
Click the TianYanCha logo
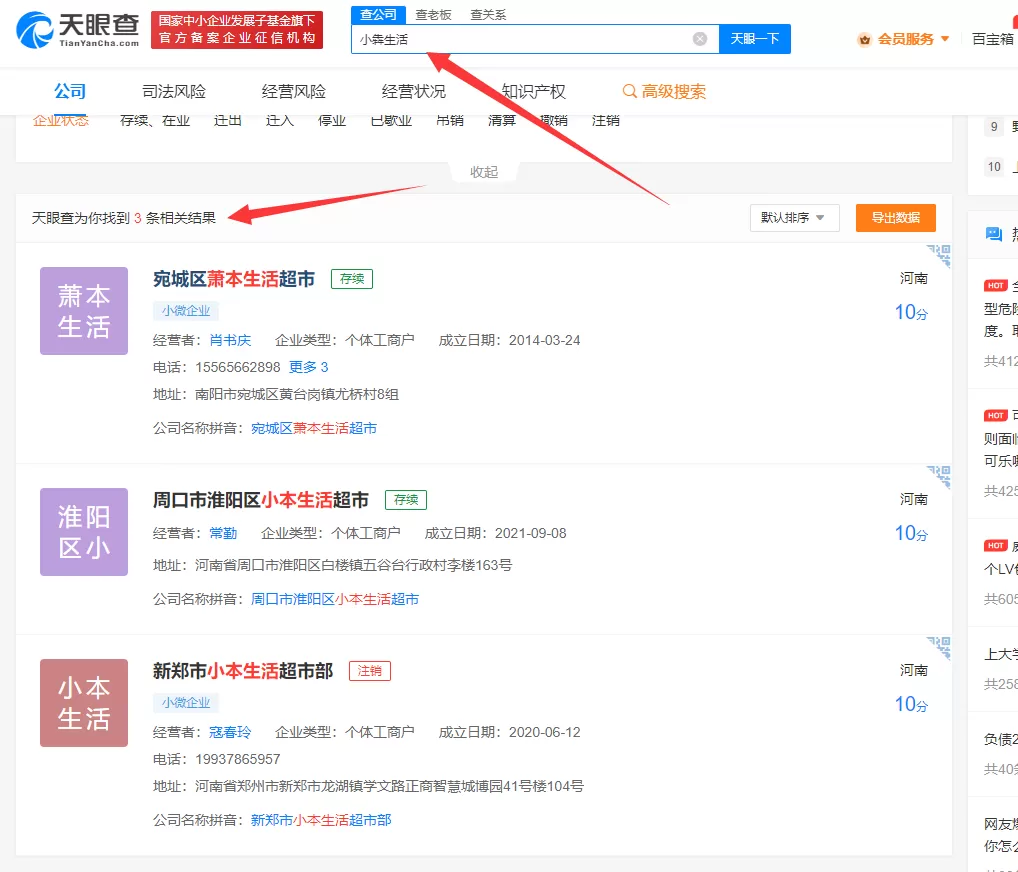78,30
